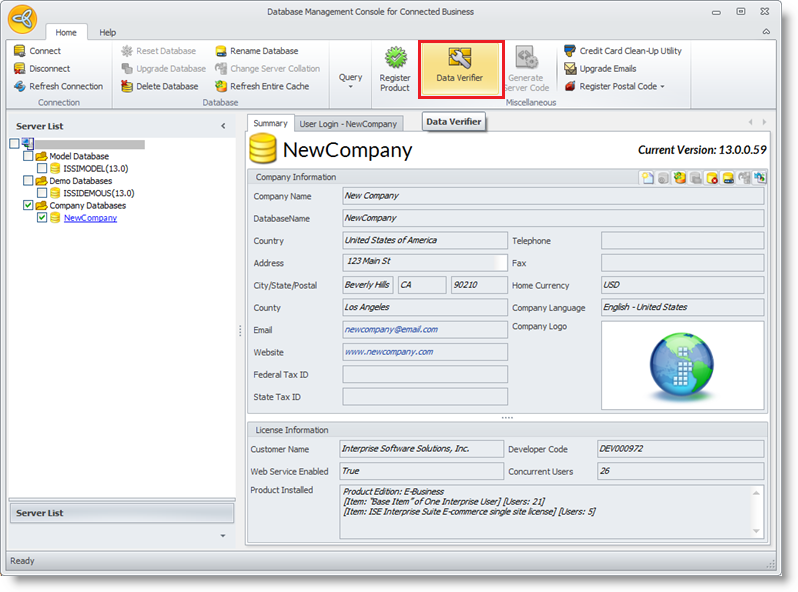Click the Disconnect server icon
Screen dimensions: 798x592
pos(20,69)
